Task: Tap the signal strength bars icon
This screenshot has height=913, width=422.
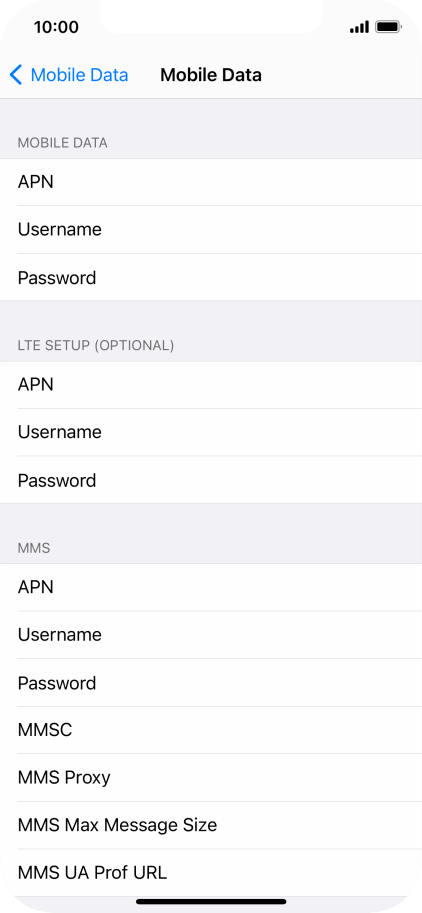Action: pos(359,27)
